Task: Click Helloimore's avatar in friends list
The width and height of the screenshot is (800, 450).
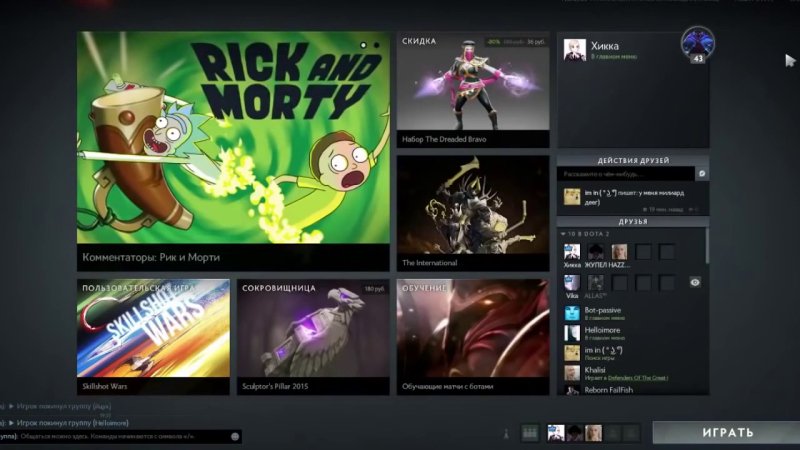Action: tap(572, 333)
